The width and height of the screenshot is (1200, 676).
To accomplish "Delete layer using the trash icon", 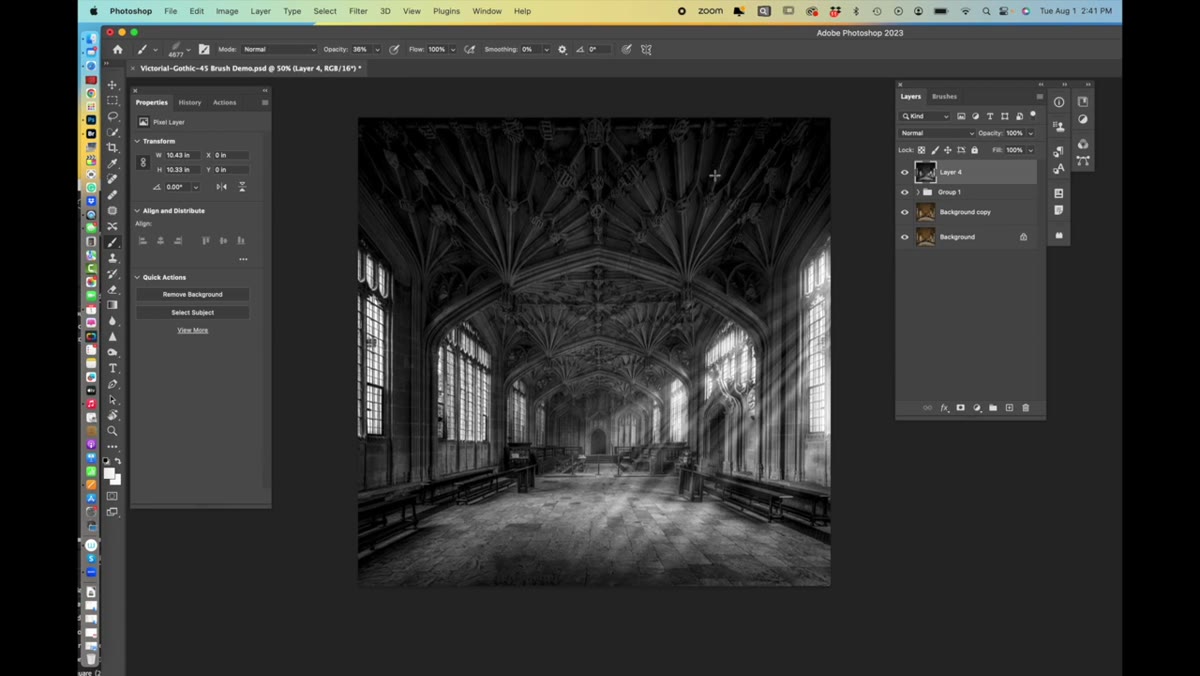I will click(1025, 408).
